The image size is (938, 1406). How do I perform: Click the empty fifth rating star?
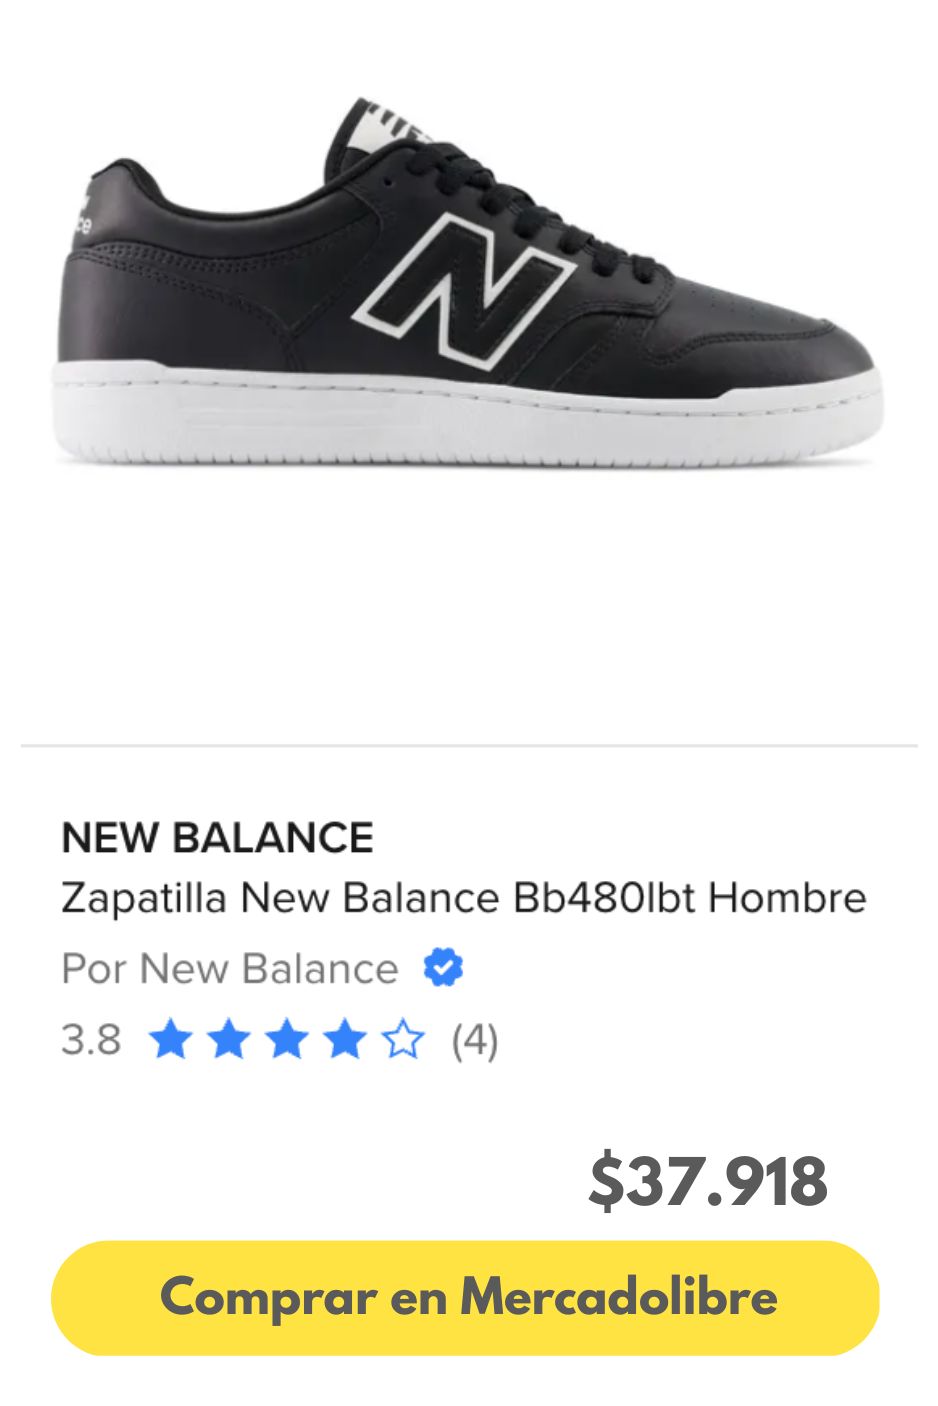pyautogui.click(x=404, y=1040)
